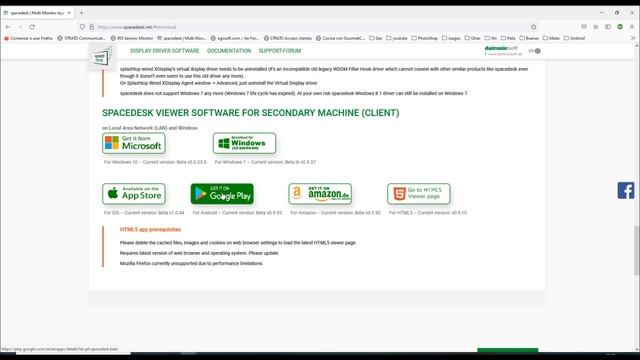Open IRIS Seismic Monitor bookmark

(x=132, y=38)
